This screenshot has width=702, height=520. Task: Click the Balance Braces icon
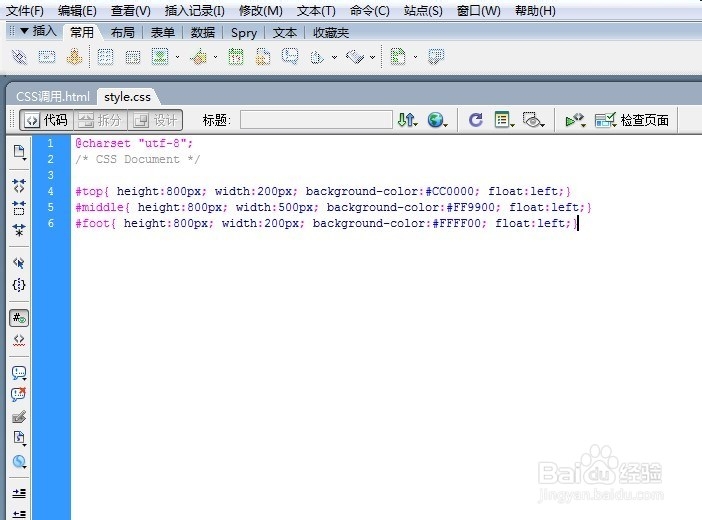[19, 285]
